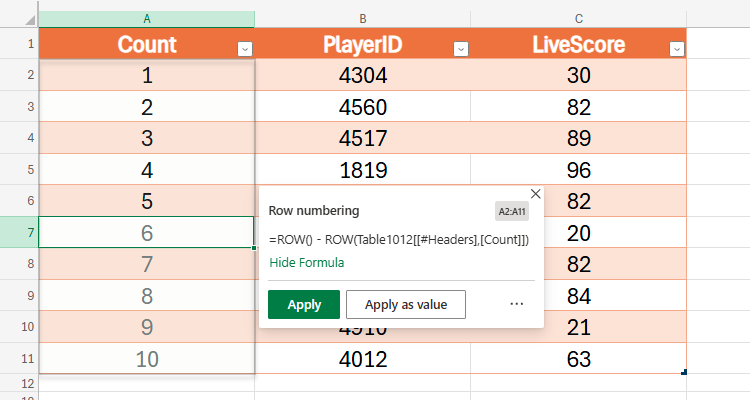Open the Count column filter dropdown
The height and width of the screenshot is (400, 750).
coord(245,48)
